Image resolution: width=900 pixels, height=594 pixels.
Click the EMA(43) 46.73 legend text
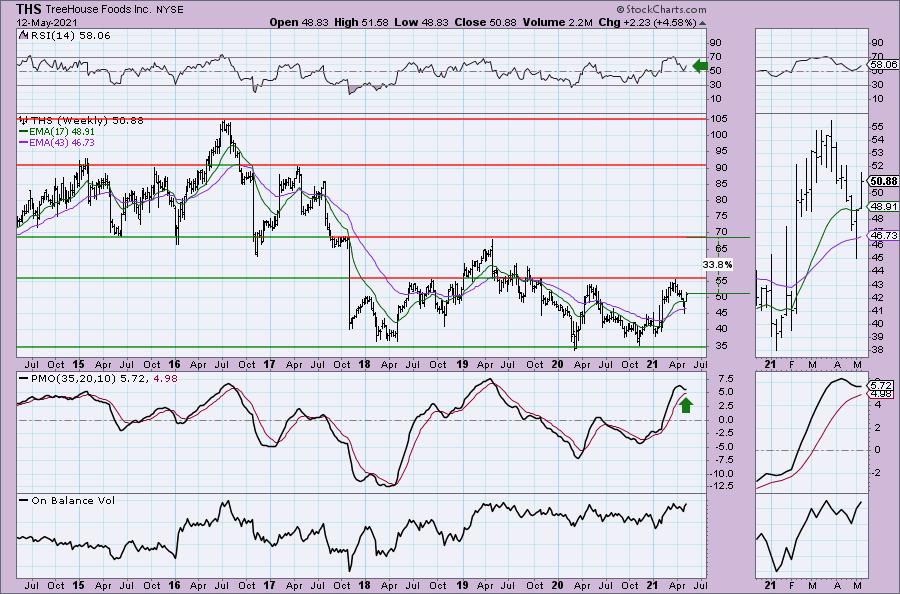point(62,142)
